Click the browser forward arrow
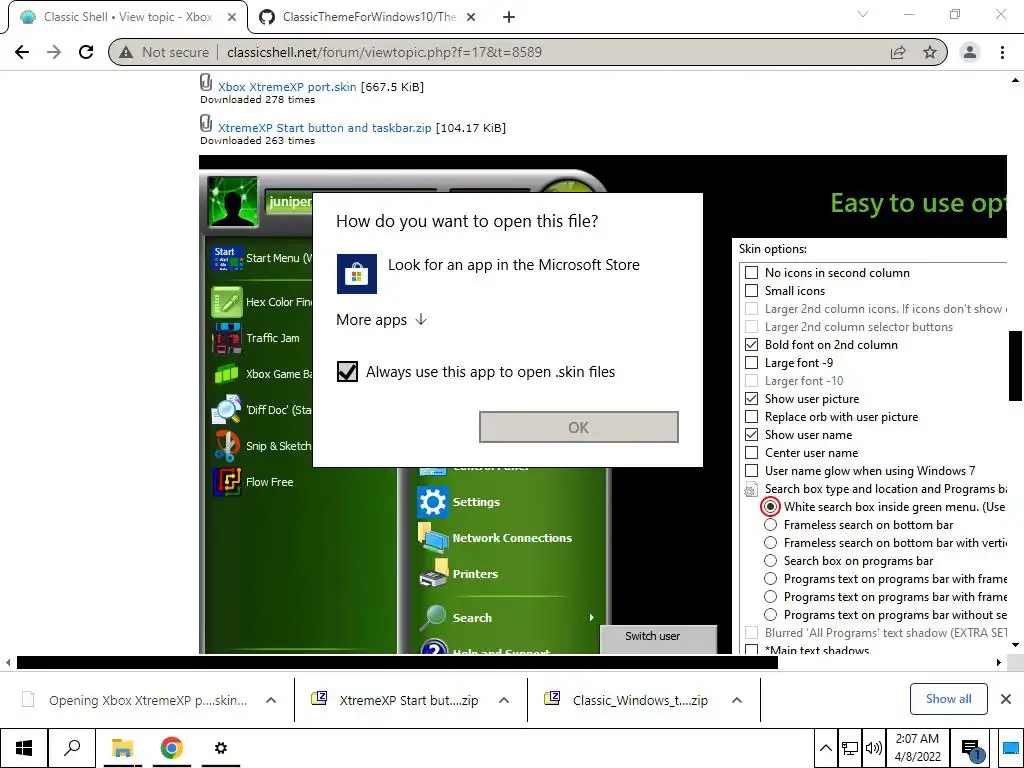The width and height of the screenshot is (1024, 768). 54,52
